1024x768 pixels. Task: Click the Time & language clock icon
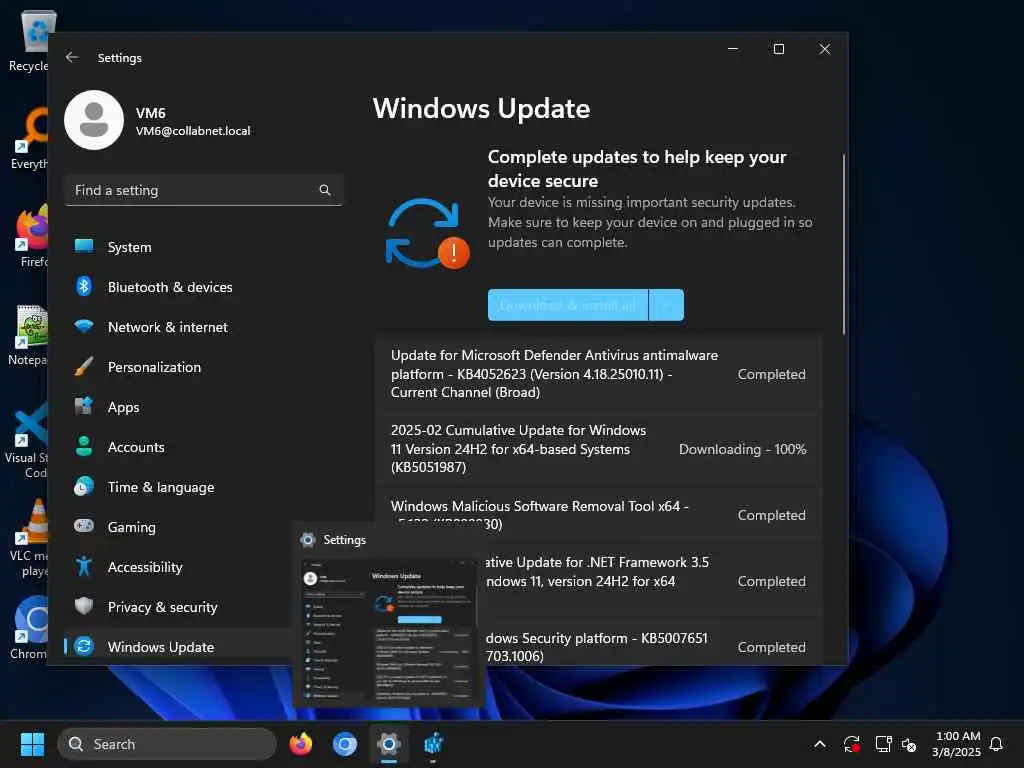click(84, 487)
